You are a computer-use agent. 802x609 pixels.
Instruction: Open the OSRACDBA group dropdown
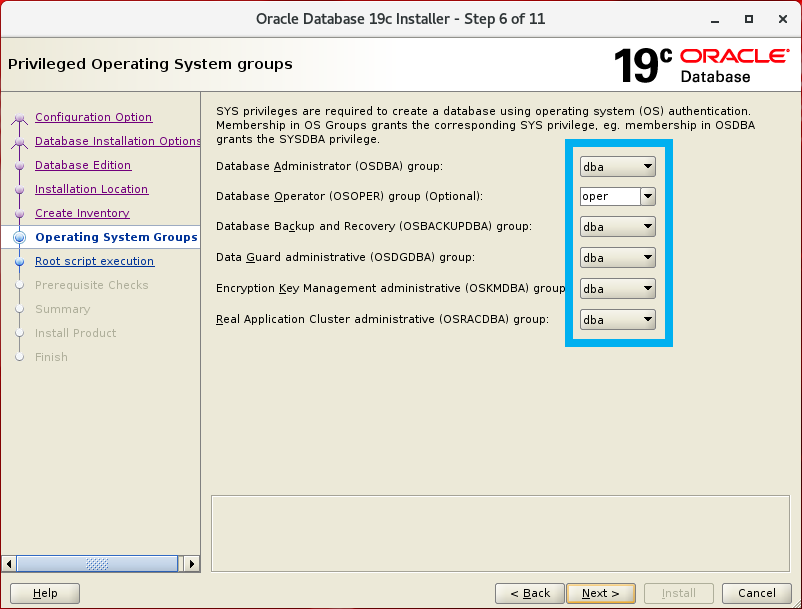[x=617, y=320]
